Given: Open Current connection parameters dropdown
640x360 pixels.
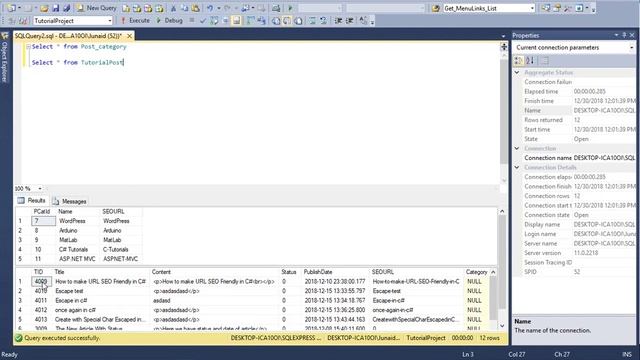Looking at the screenshot, I should [x=631, y=48].
